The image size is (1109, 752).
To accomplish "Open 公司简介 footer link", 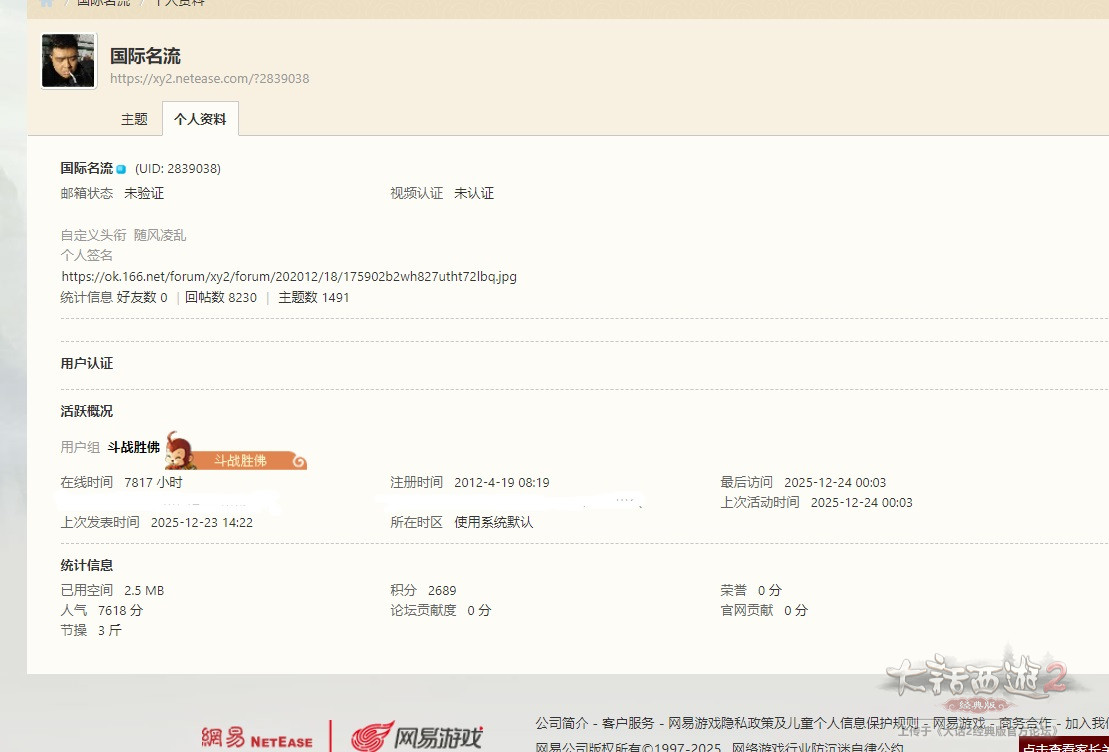I will coord(561,723).
